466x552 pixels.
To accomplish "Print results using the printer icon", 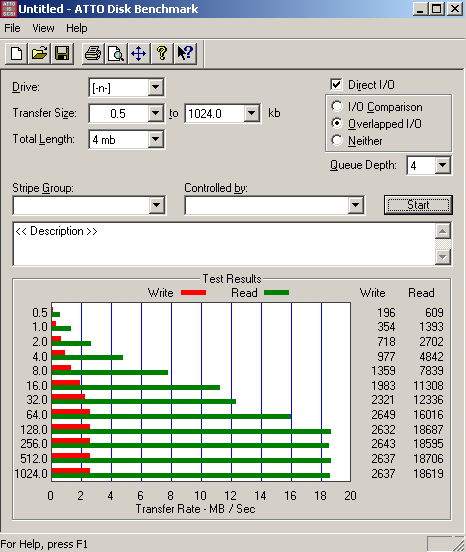I will pyautogui.click(x=93, y=54).
